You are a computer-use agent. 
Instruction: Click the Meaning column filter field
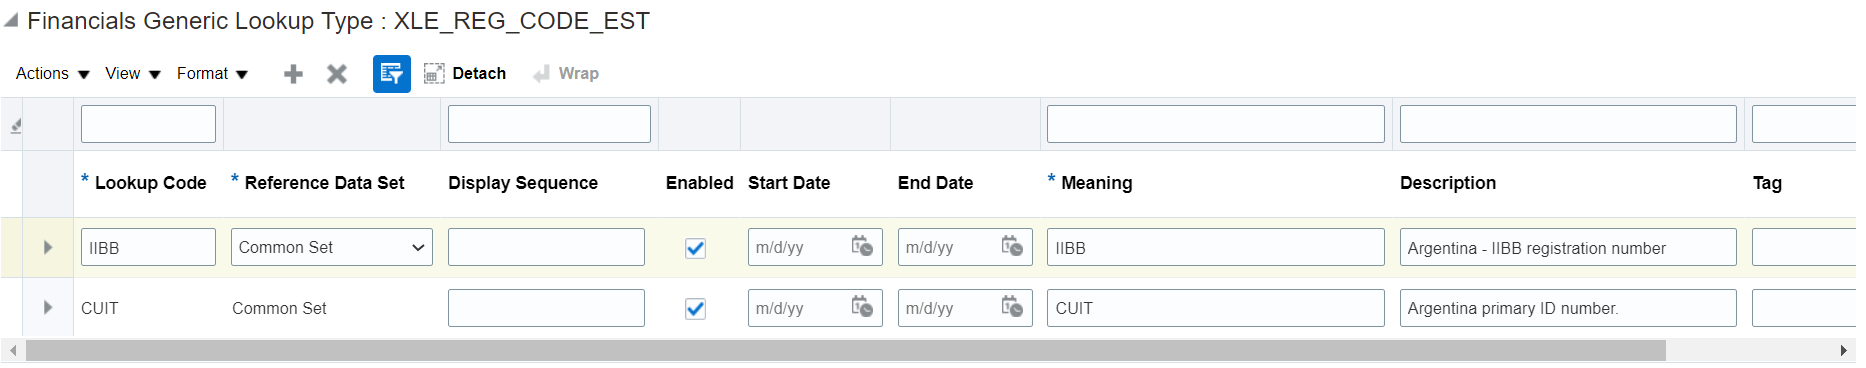tap(1216, 124)
